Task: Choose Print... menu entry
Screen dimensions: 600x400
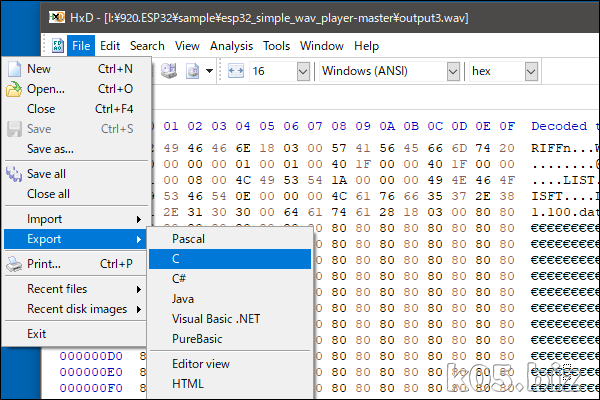Action: (x=76, y=264)
